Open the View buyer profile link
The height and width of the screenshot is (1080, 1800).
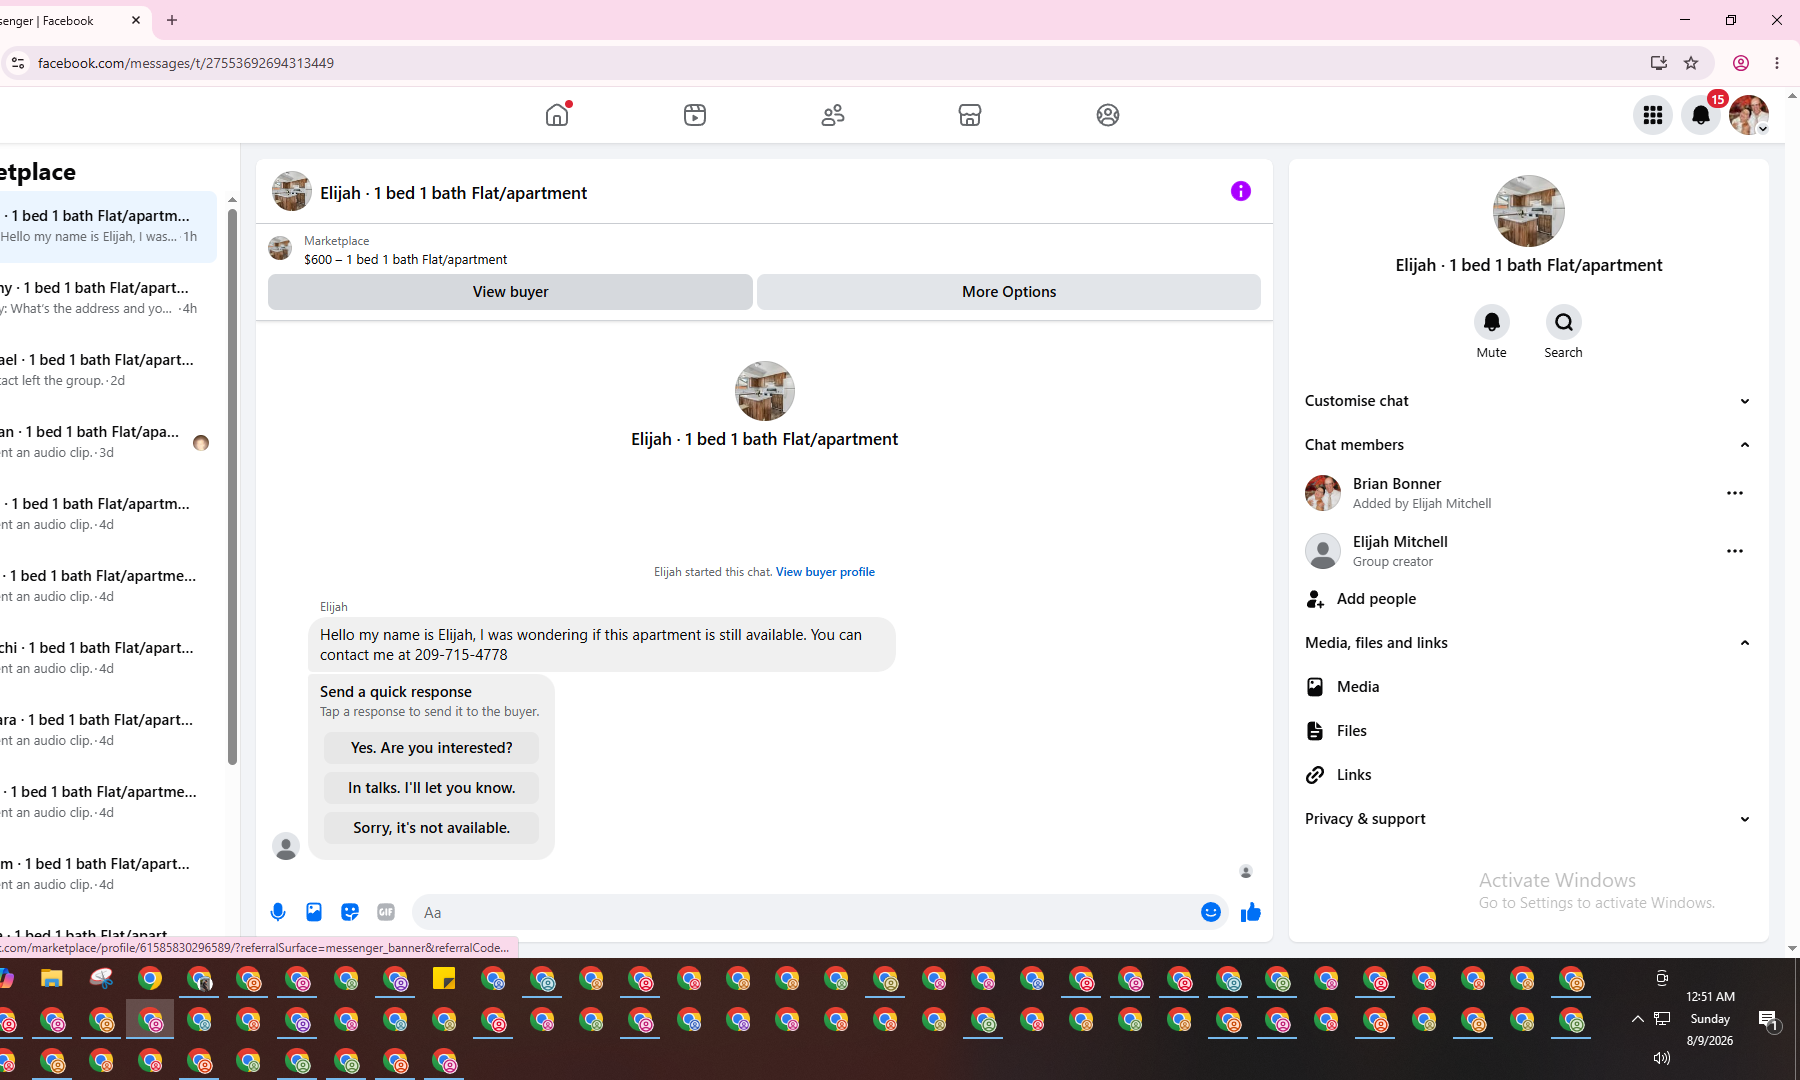point(825,572)
